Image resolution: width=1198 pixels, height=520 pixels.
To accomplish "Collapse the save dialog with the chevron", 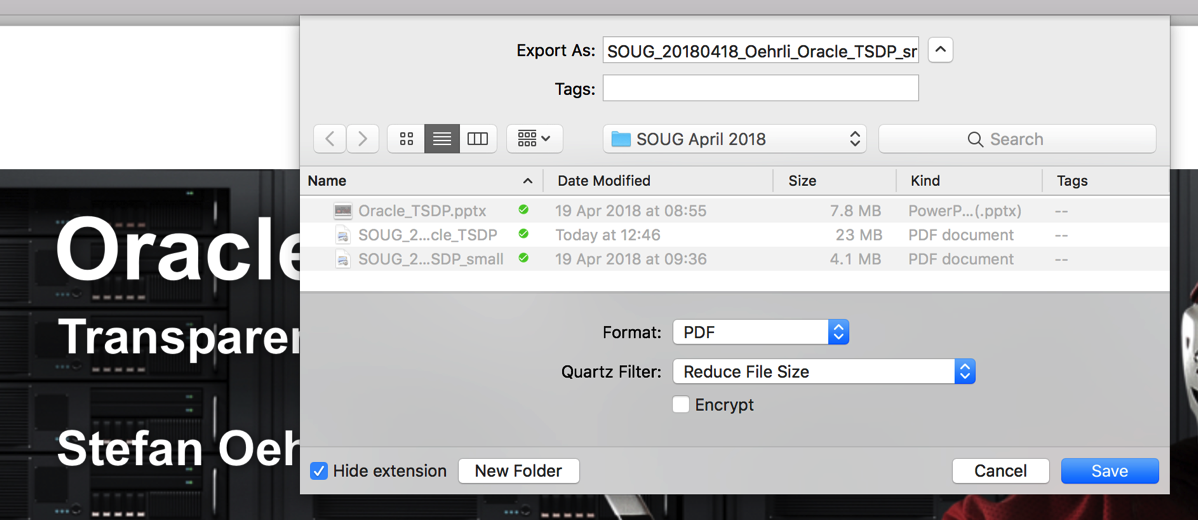I will coord(941,51).
